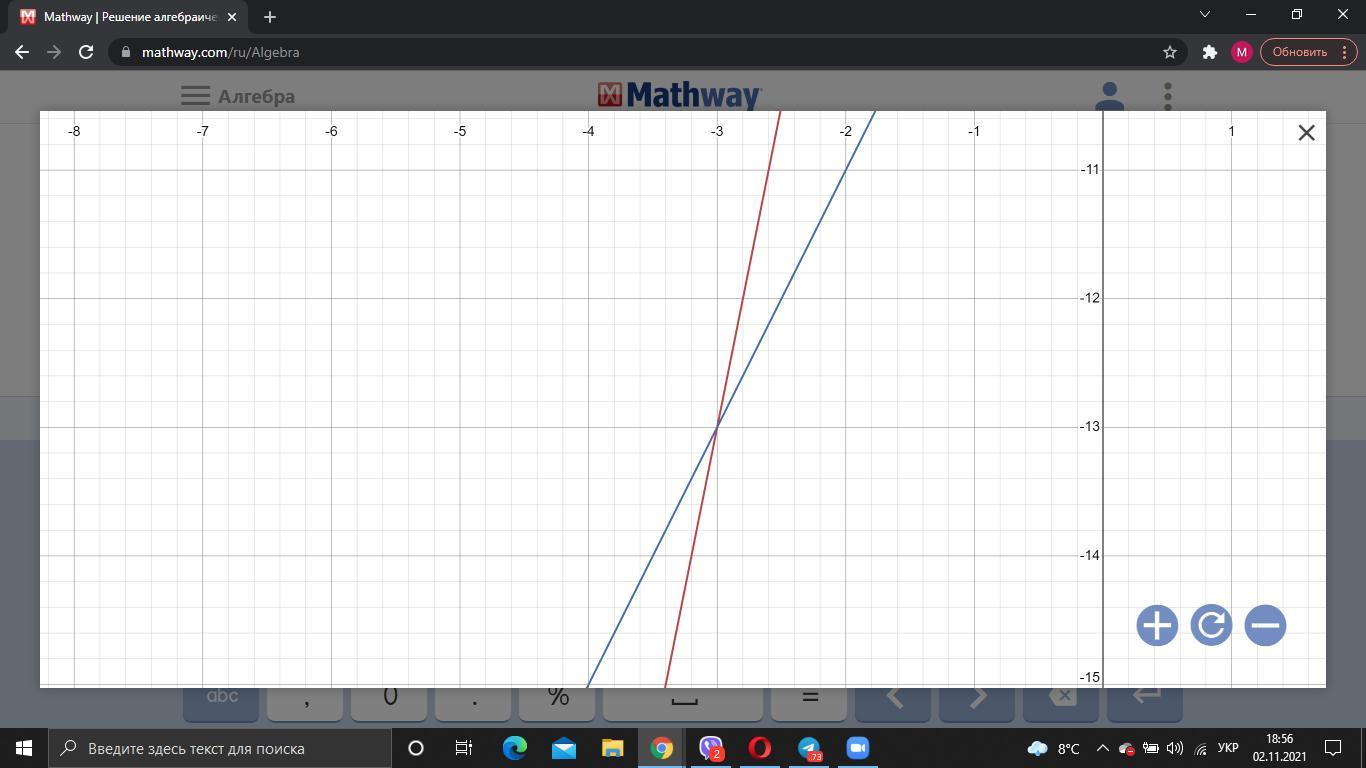The width and height of the screenshot is (1366, 768).
Task: Open Task View from the taskbar
Action: pyautogui.click(x=464, y=748)
